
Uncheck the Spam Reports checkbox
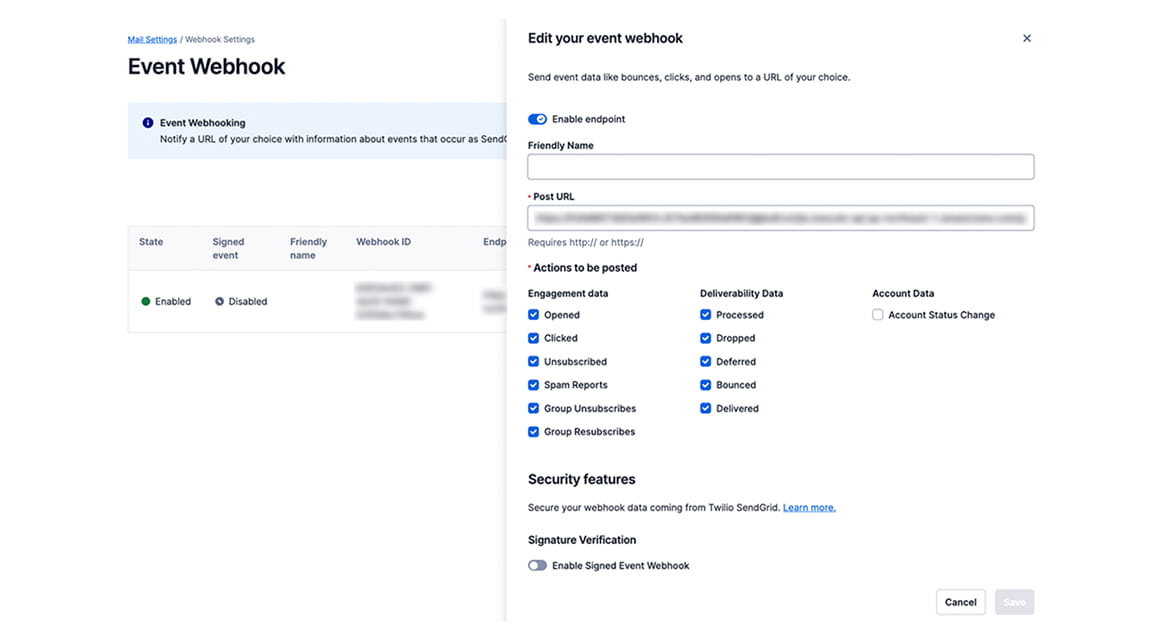534,385
